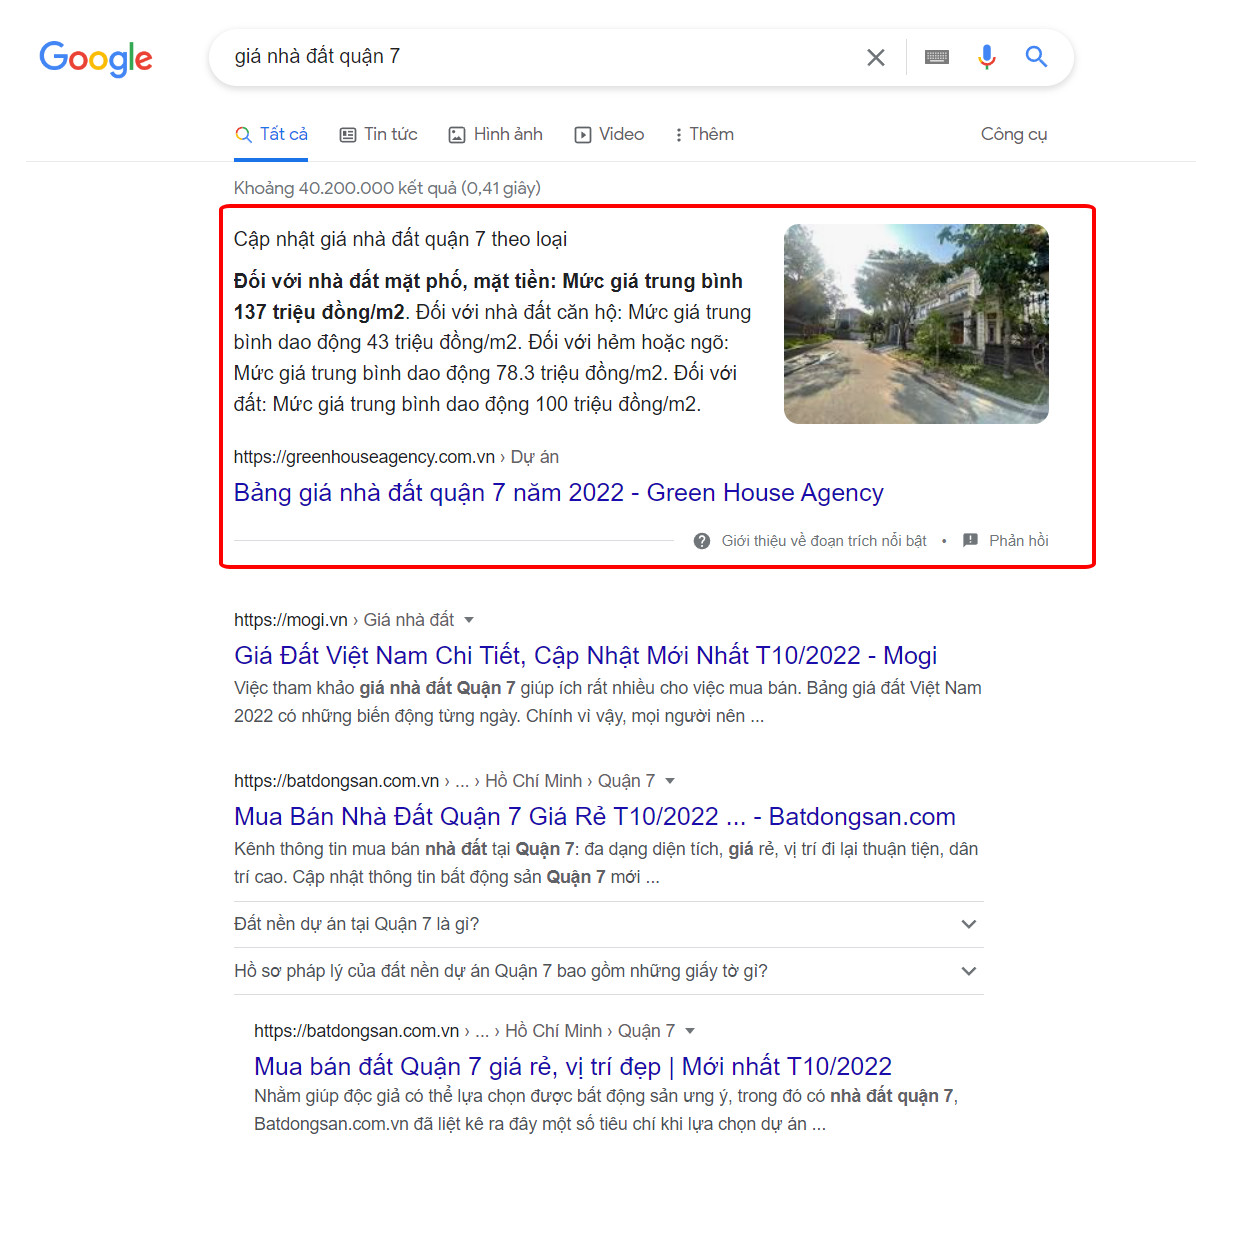Expand dropdown arrow next to mogi.vn URL

click(x=469, y=620)
